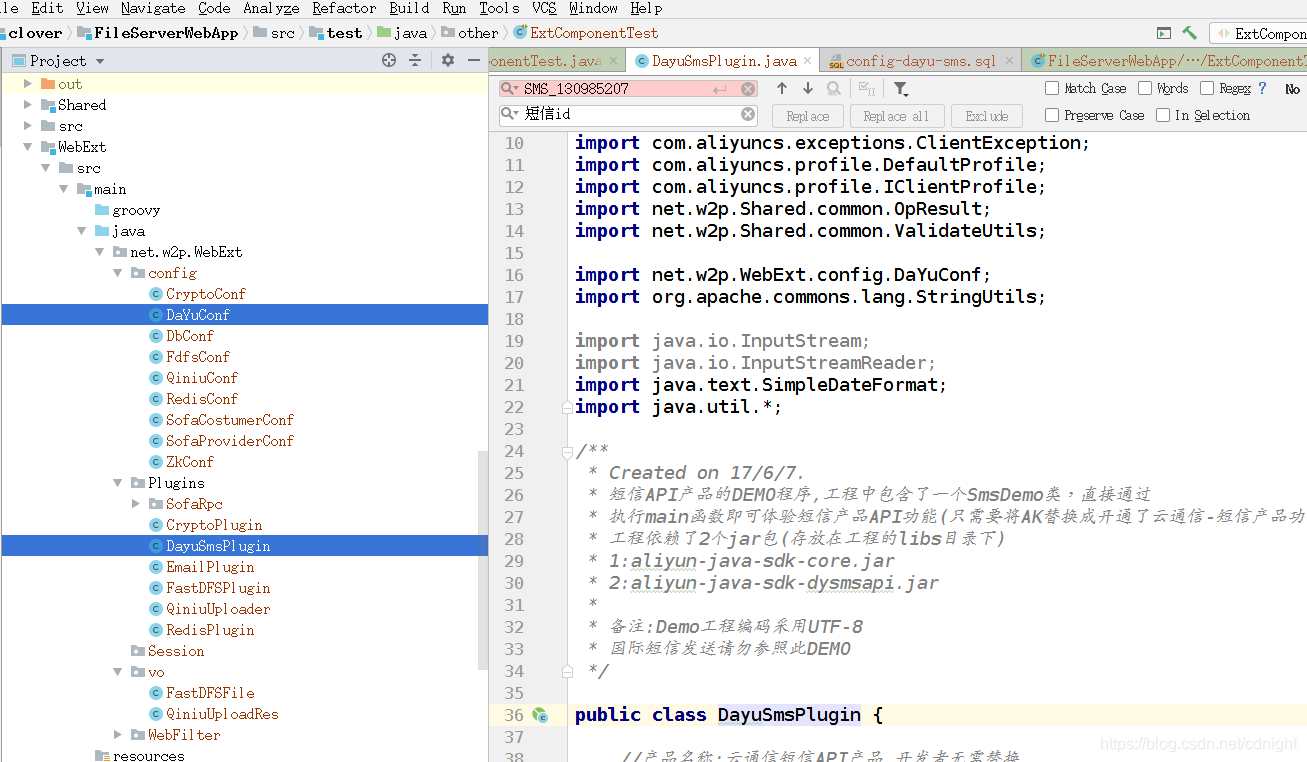Click the Replace button

807,116
